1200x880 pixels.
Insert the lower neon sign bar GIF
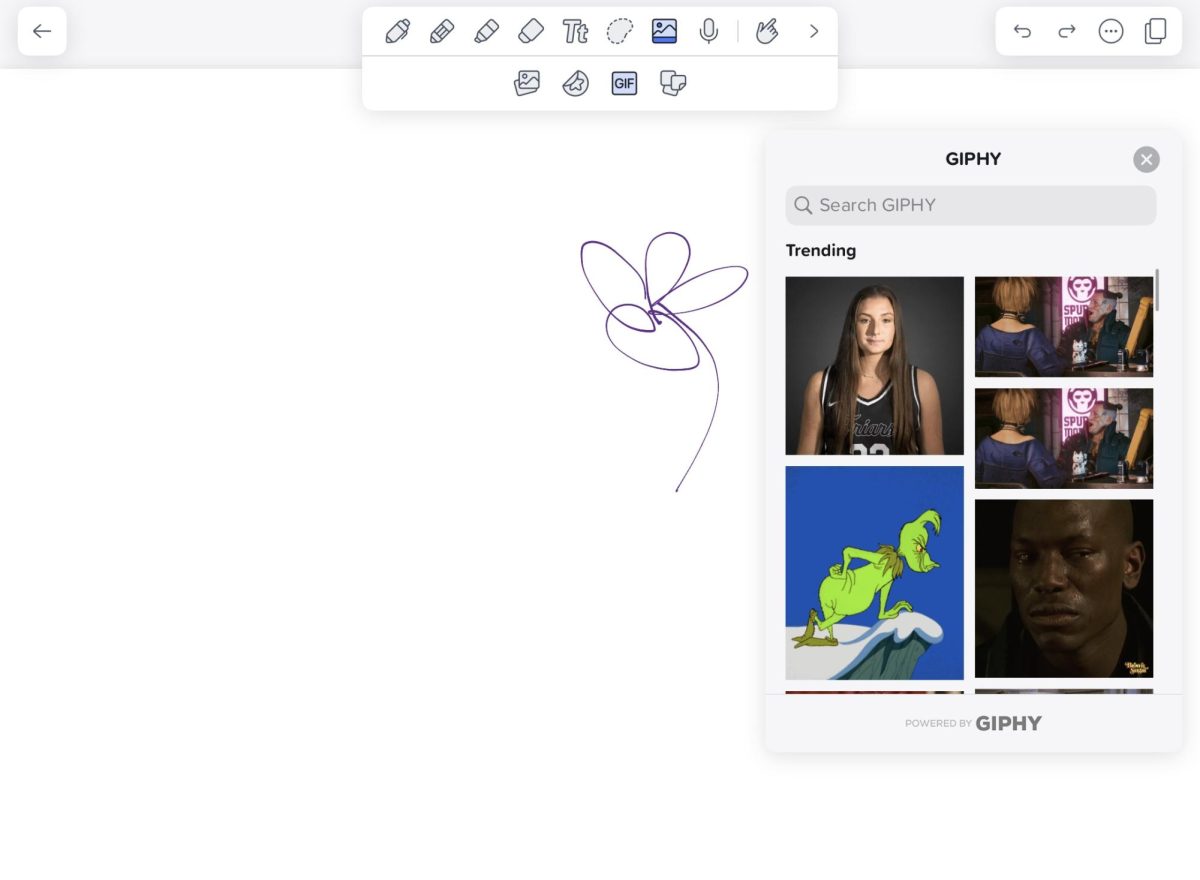1064,438
